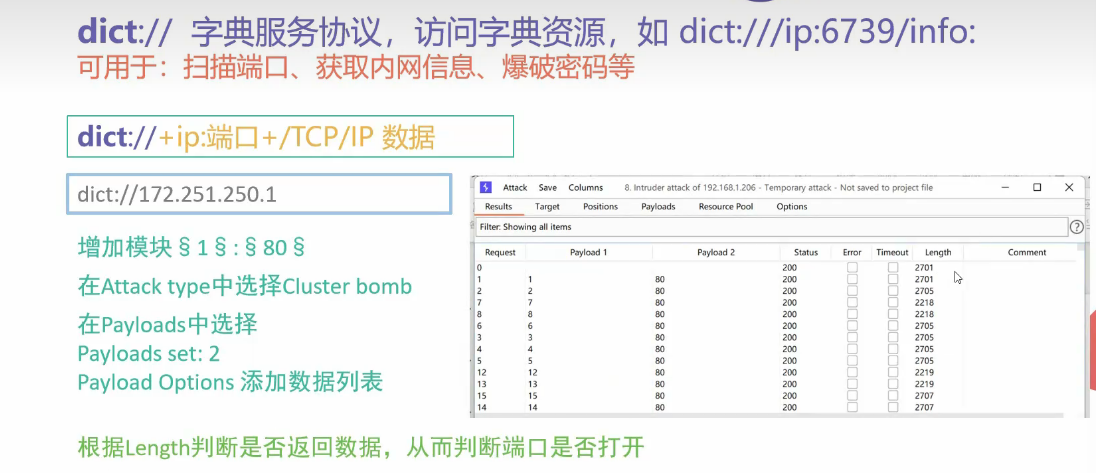The width and height of the screenshot is (1096, 473).
Task: Click the dict://172.251.250.1 input box
Action: (259, 193)
